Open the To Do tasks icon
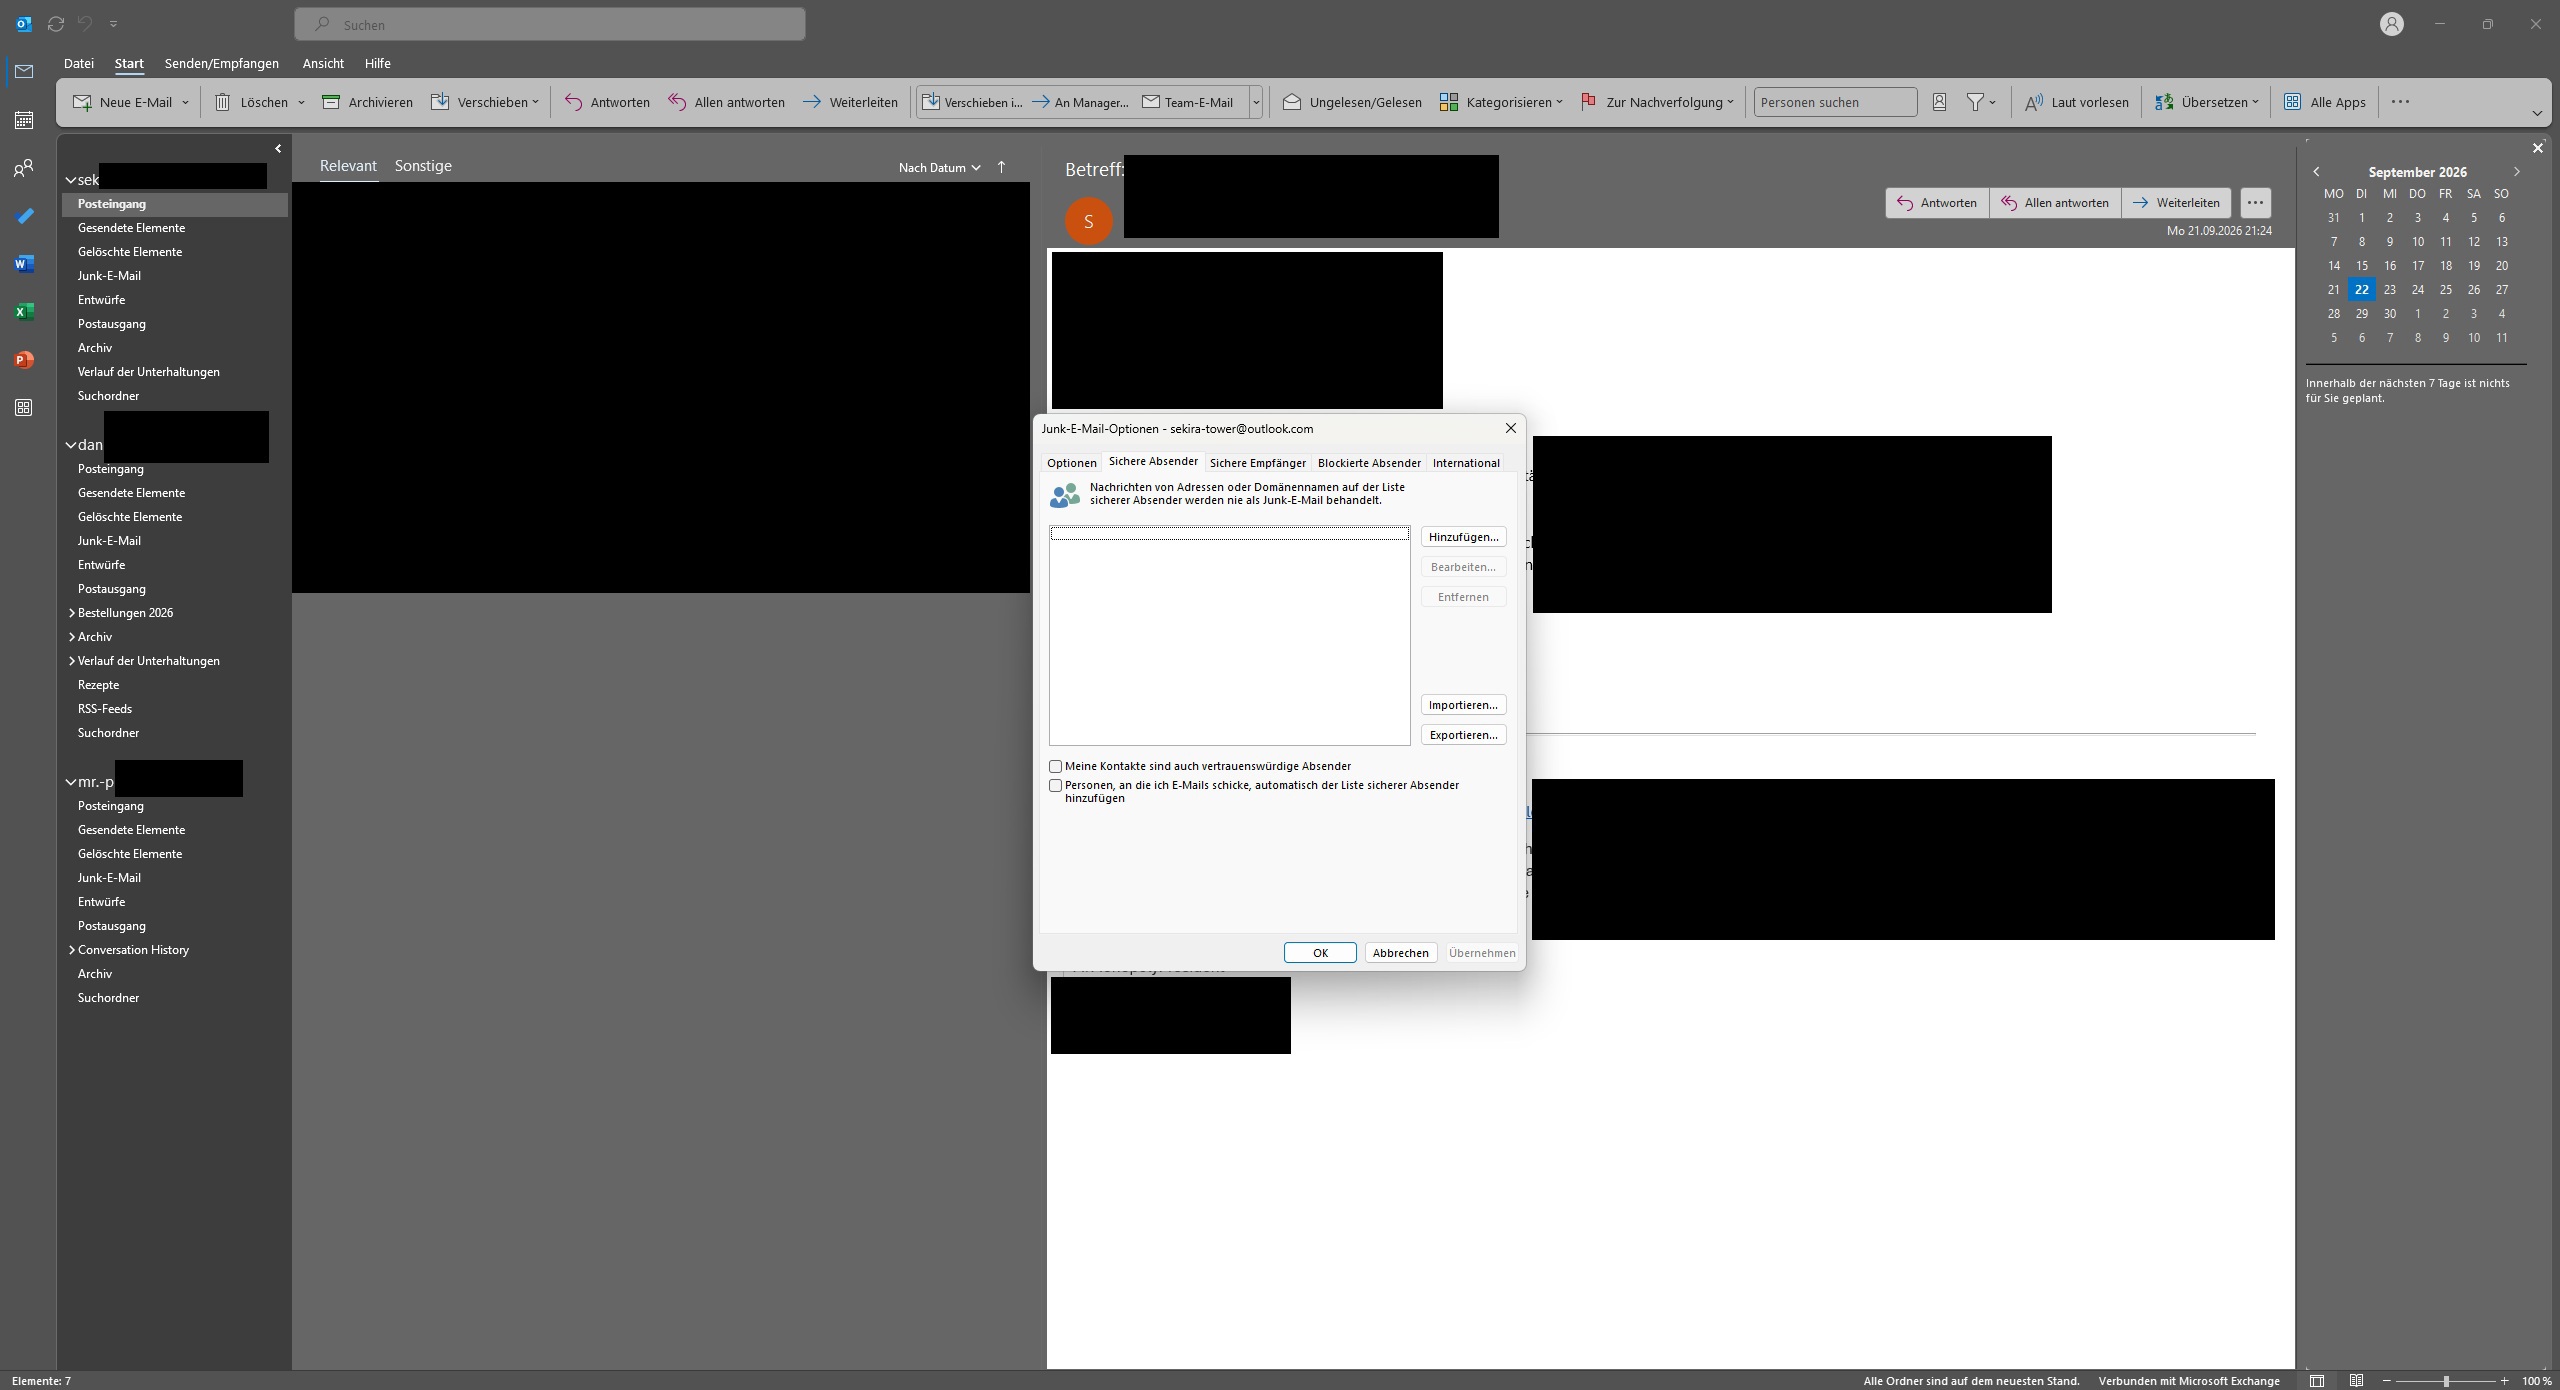The height and width of the screenshot is (1390, 2560). (x=24, y=216)
